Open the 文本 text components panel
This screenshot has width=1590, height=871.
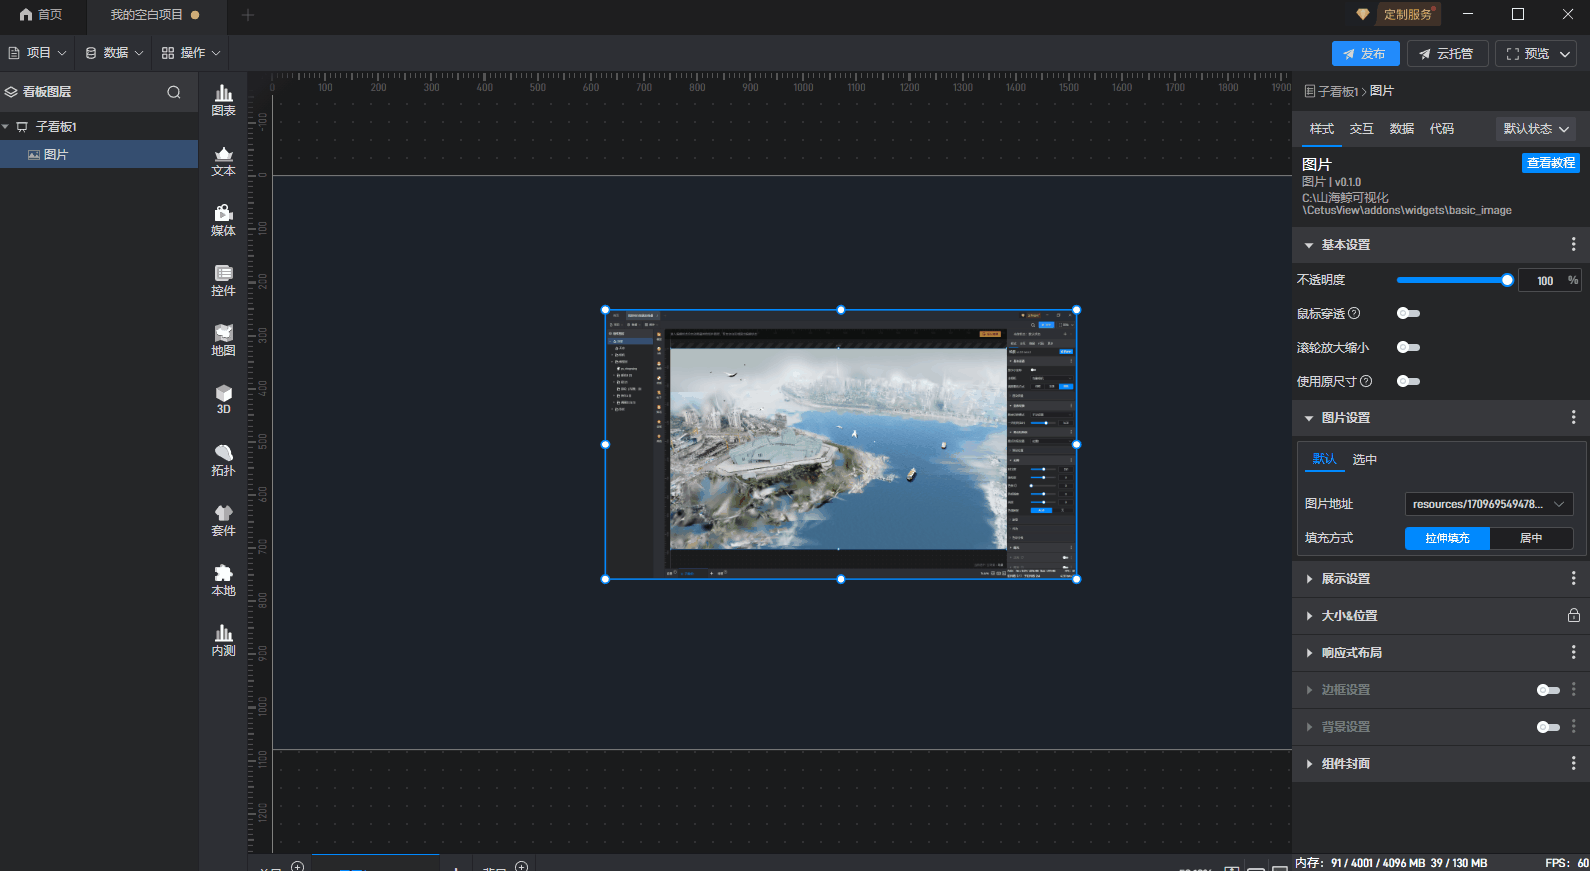(223, 160)
